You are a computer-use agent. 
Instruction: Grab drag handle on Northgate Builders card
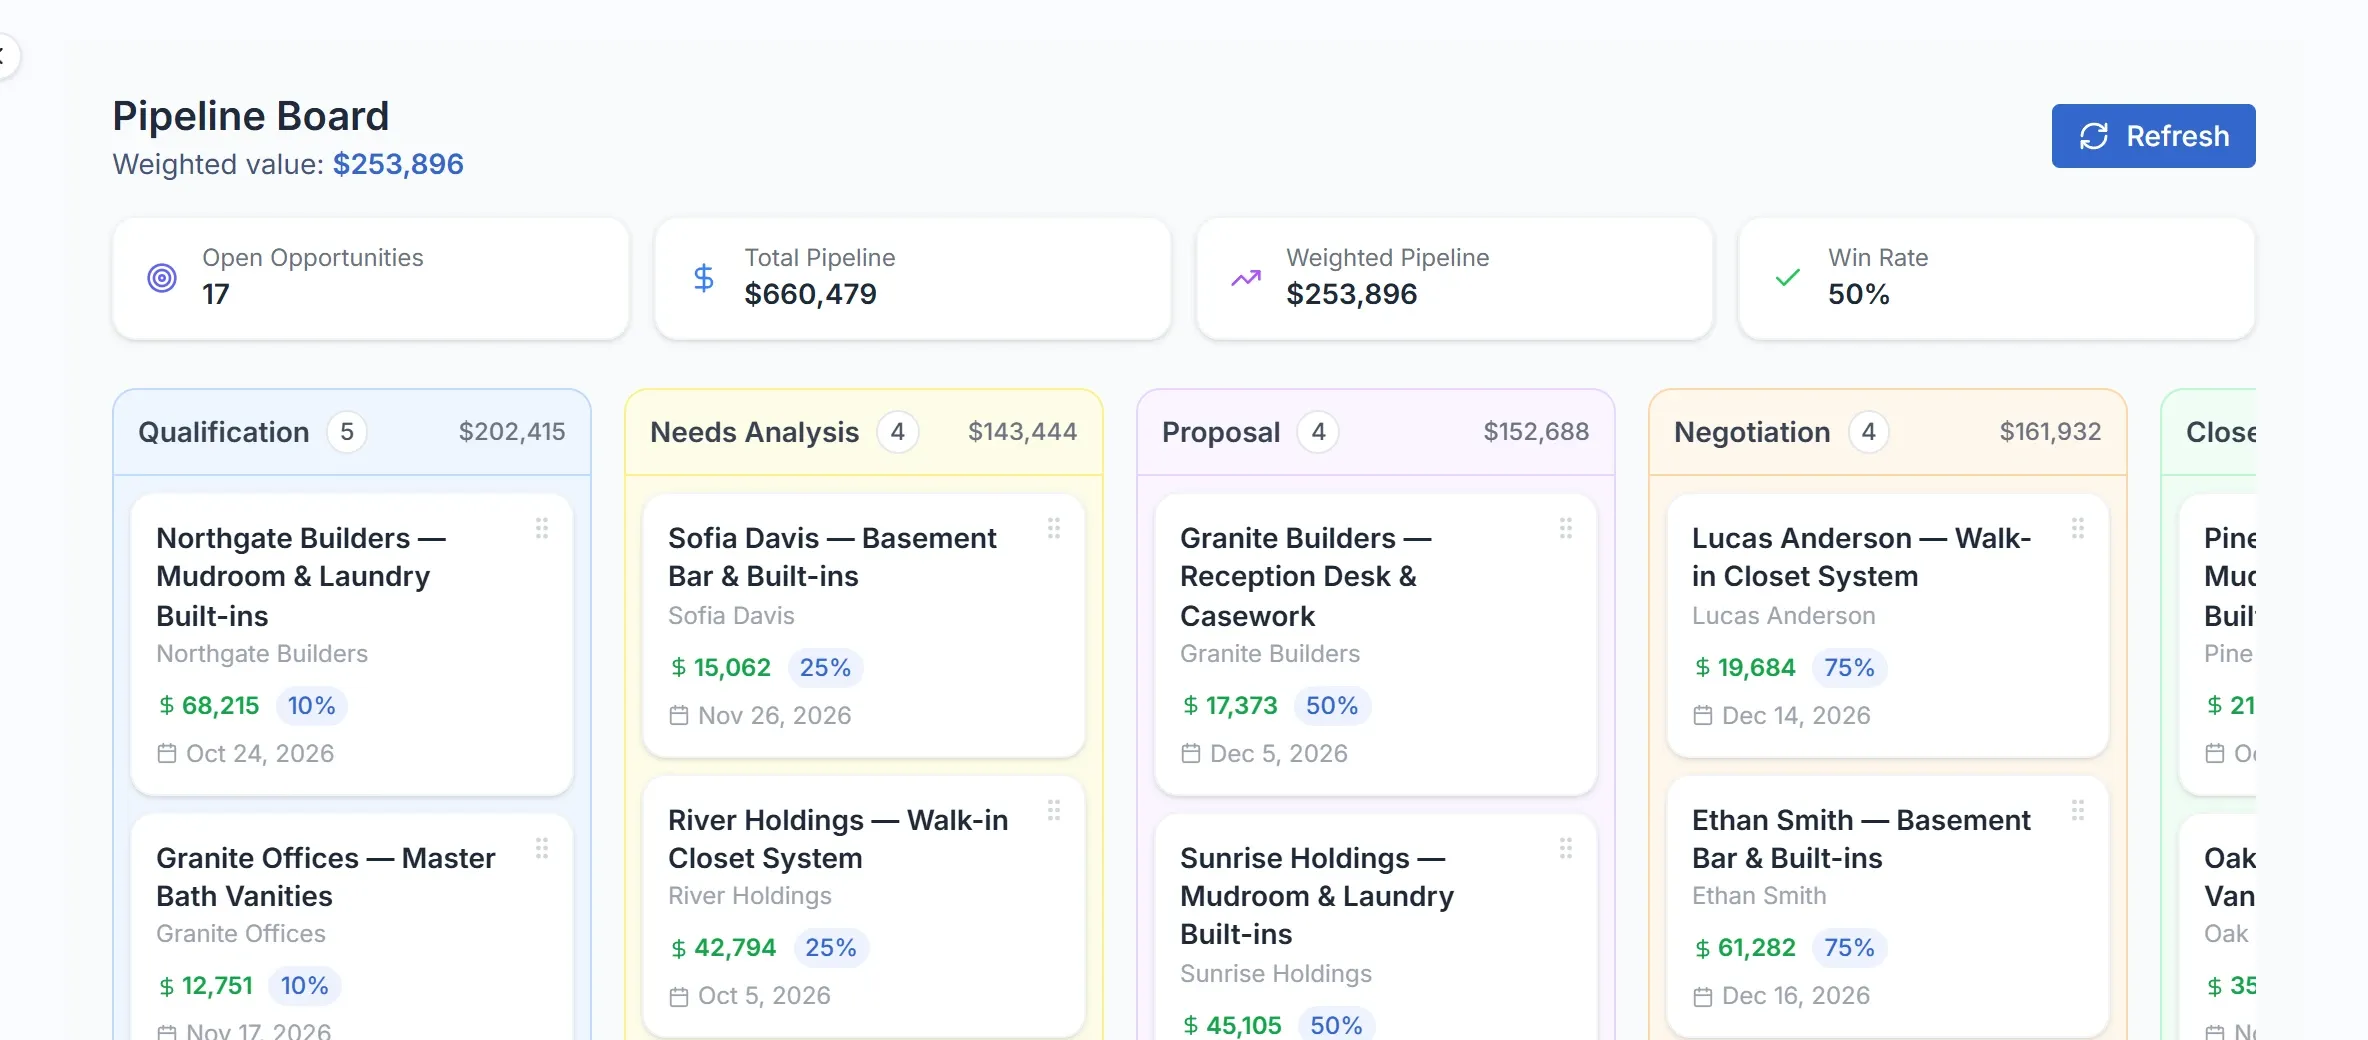[542, 528]
